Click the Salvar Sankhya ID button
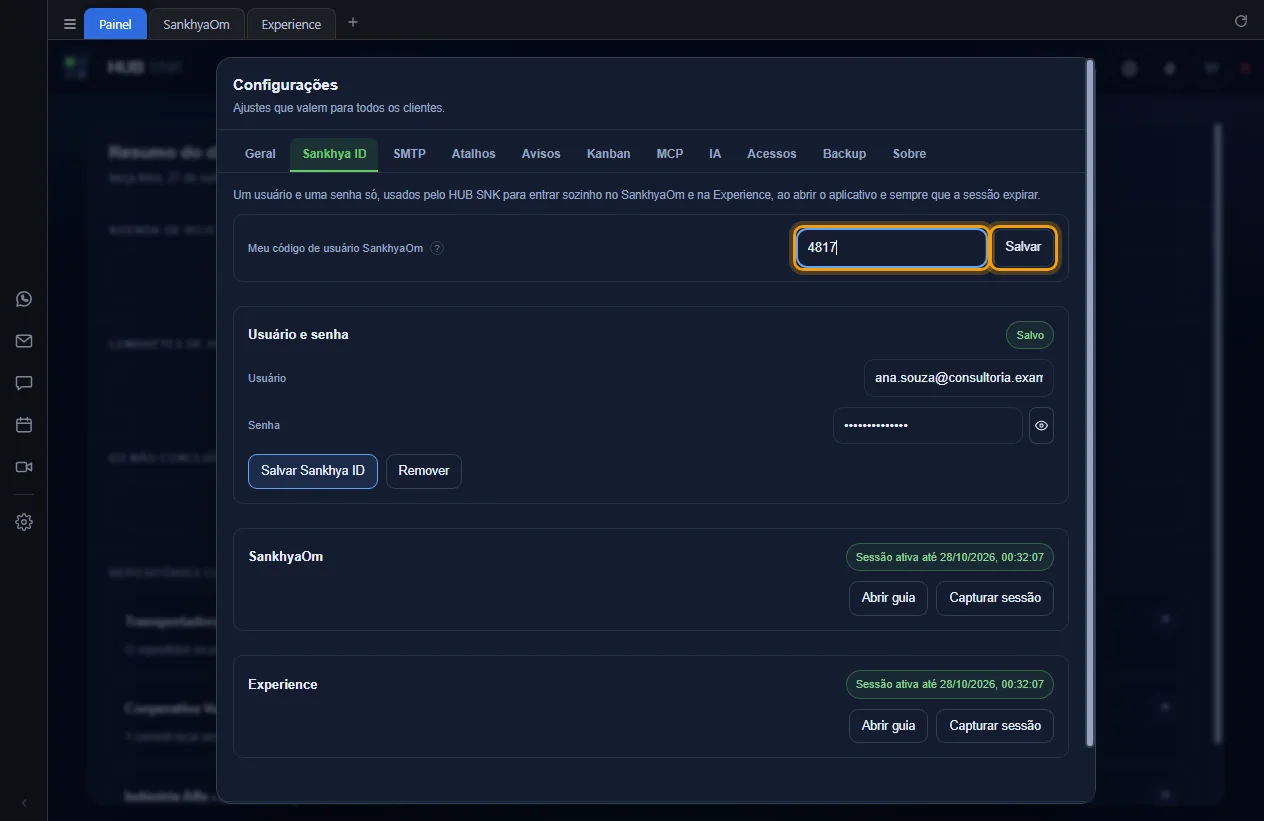 pos(313,470)
